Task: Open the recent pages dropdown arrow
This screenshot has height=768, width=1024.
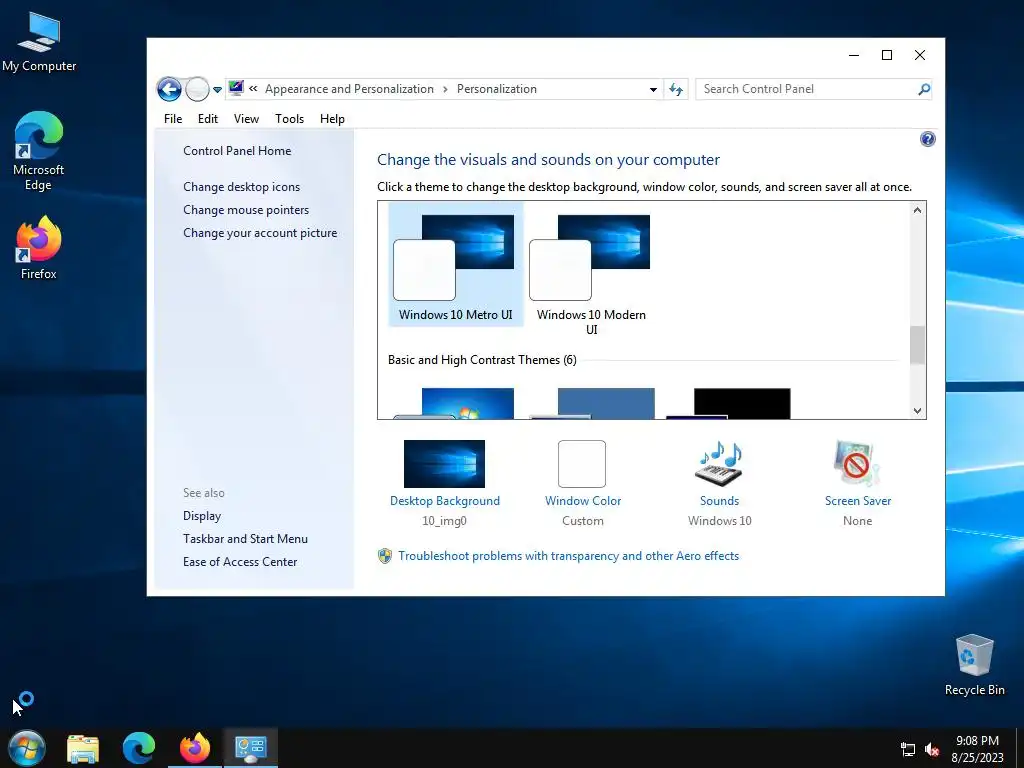Action: (x=217, y=90)
